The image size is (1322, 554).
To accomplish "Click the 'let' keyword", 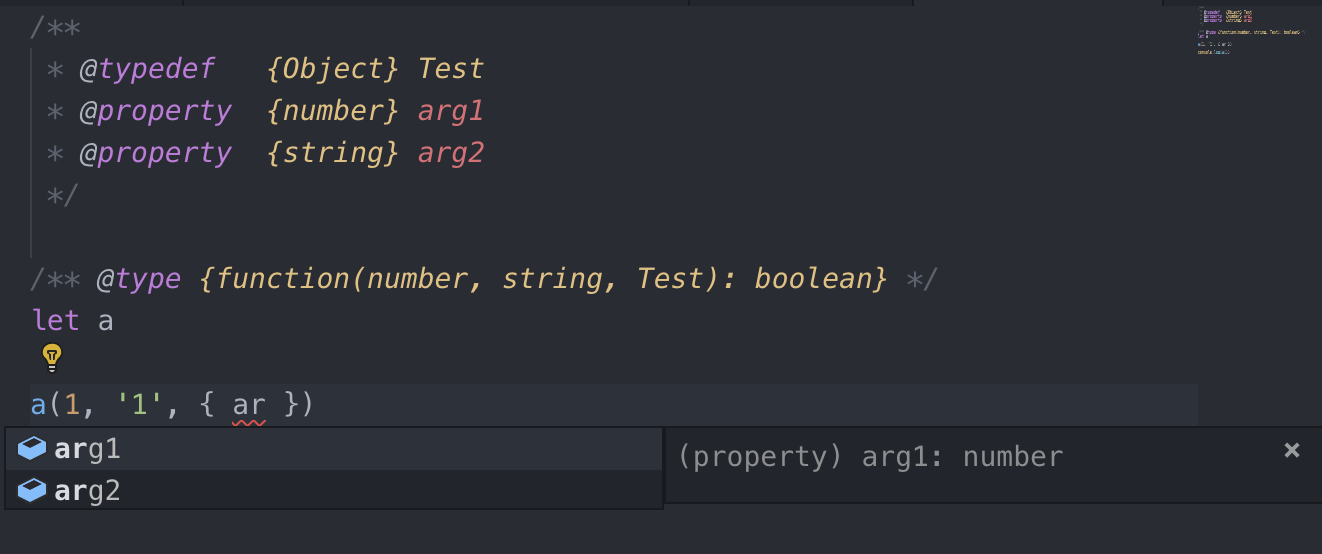I will [x=55, y=321].
